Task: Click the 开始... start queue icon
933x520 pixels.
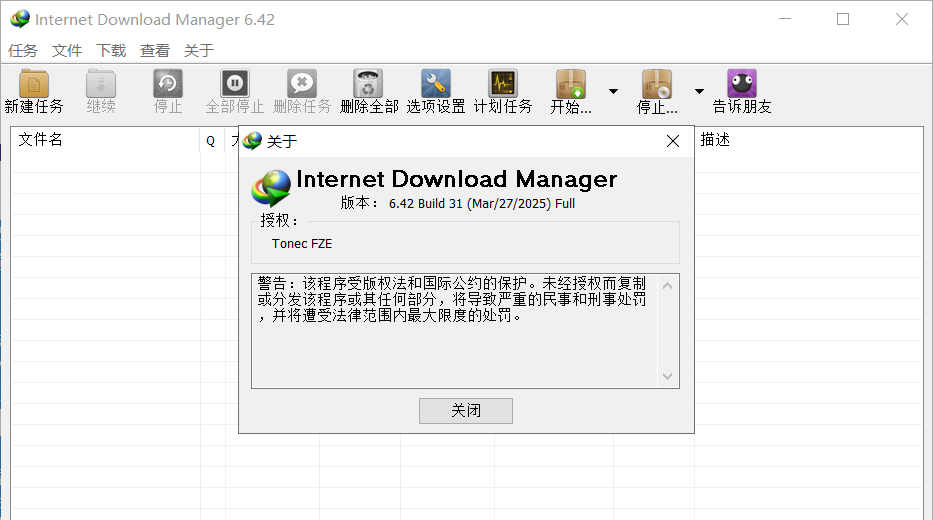Action: (x=571, y=84)
